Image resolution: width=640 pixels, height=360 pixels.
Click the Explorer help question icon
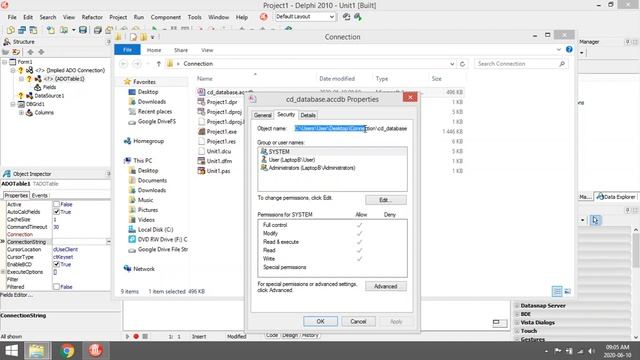569,49
